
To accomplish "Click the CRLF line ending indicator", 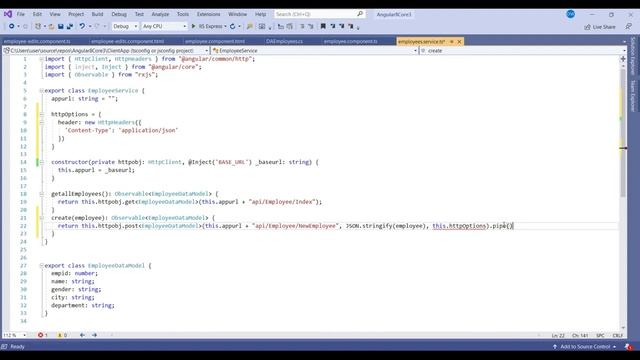I will 618,336.
